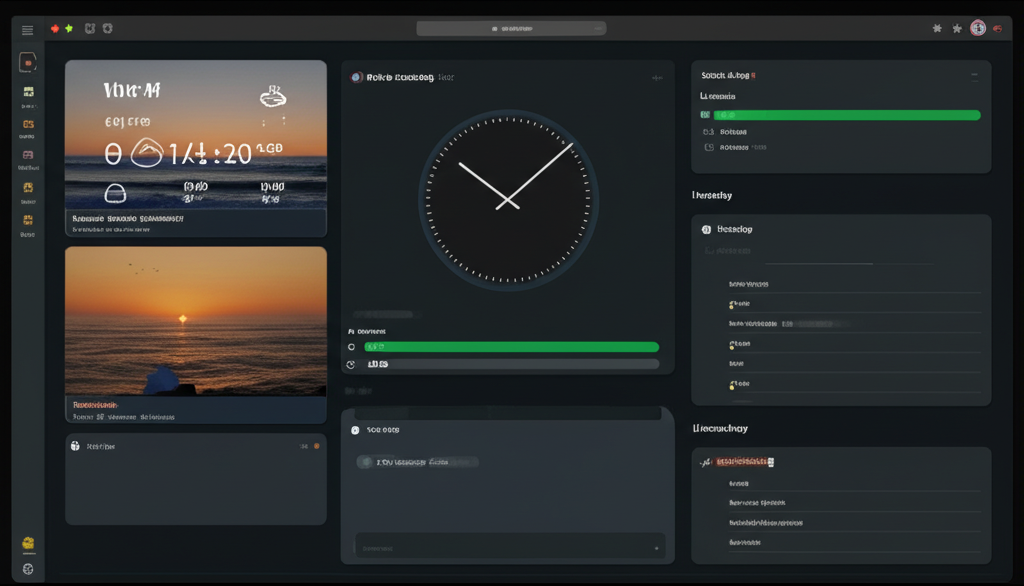Click the green progress bar under the clock
Image resolution: width=1024 pixels, height=586 pixels.
[511, 347]
